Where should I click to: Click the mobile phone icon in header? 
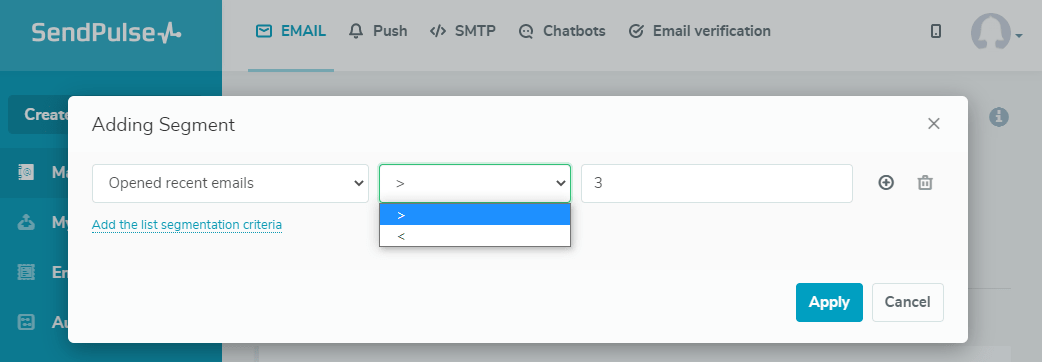pyautogui.click(x=936, y=31)
